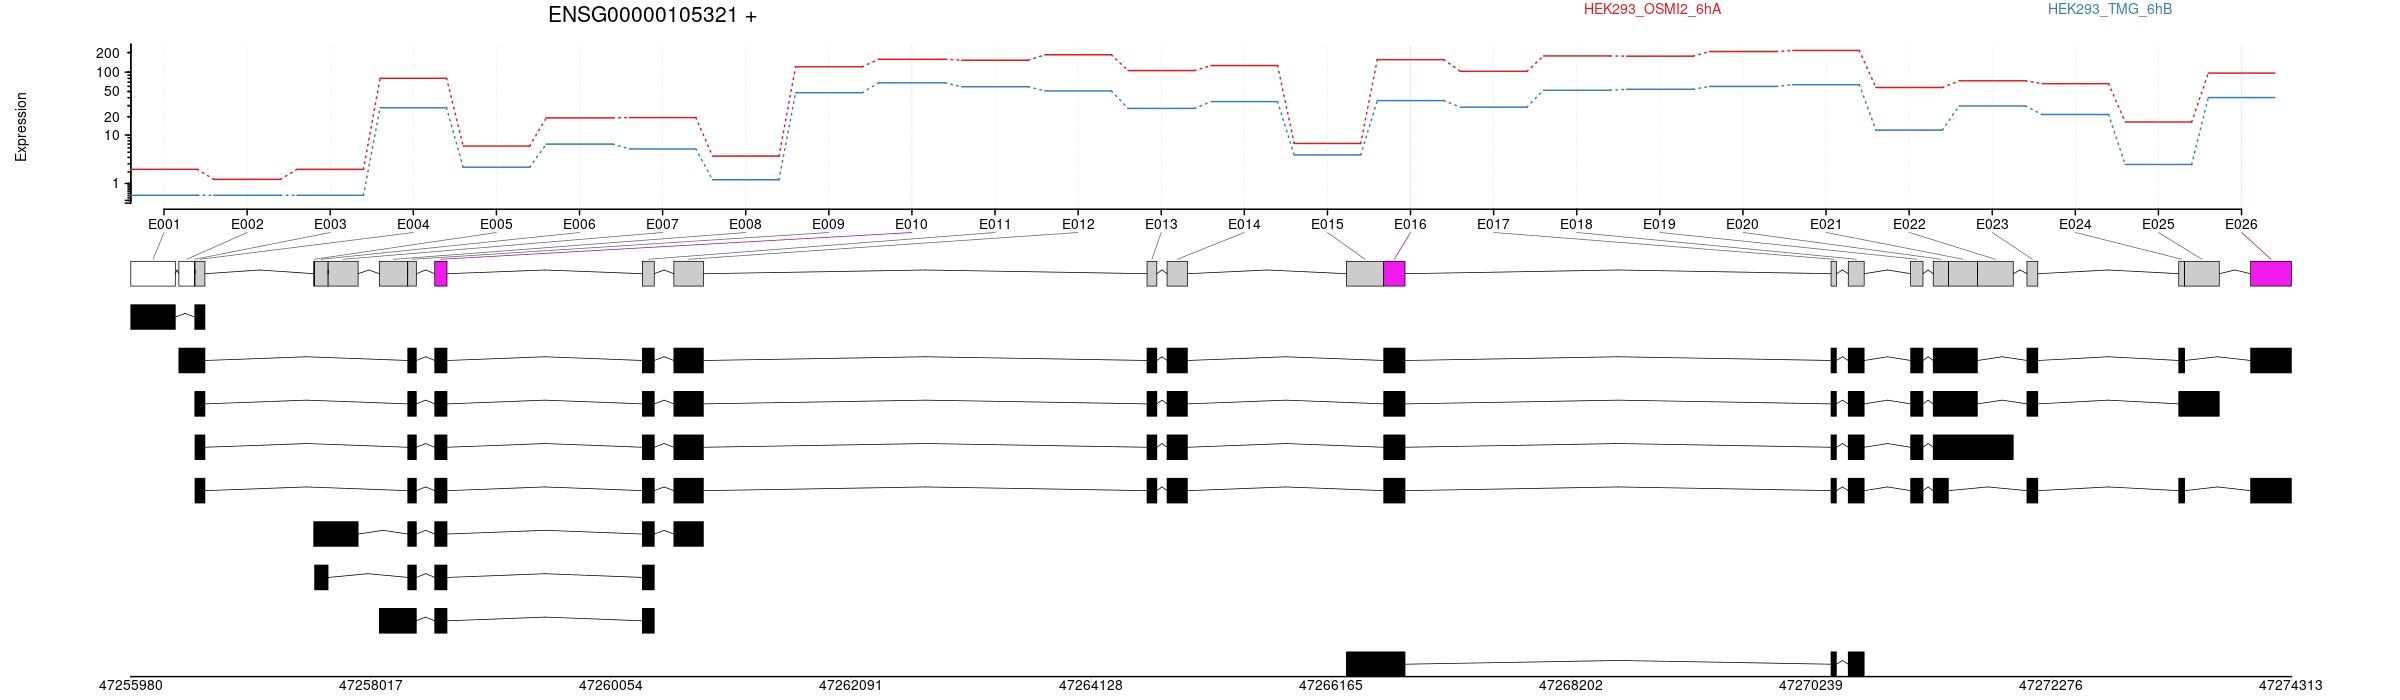
Task: Click exon label E013
Action: click(x=1161, y=224)
